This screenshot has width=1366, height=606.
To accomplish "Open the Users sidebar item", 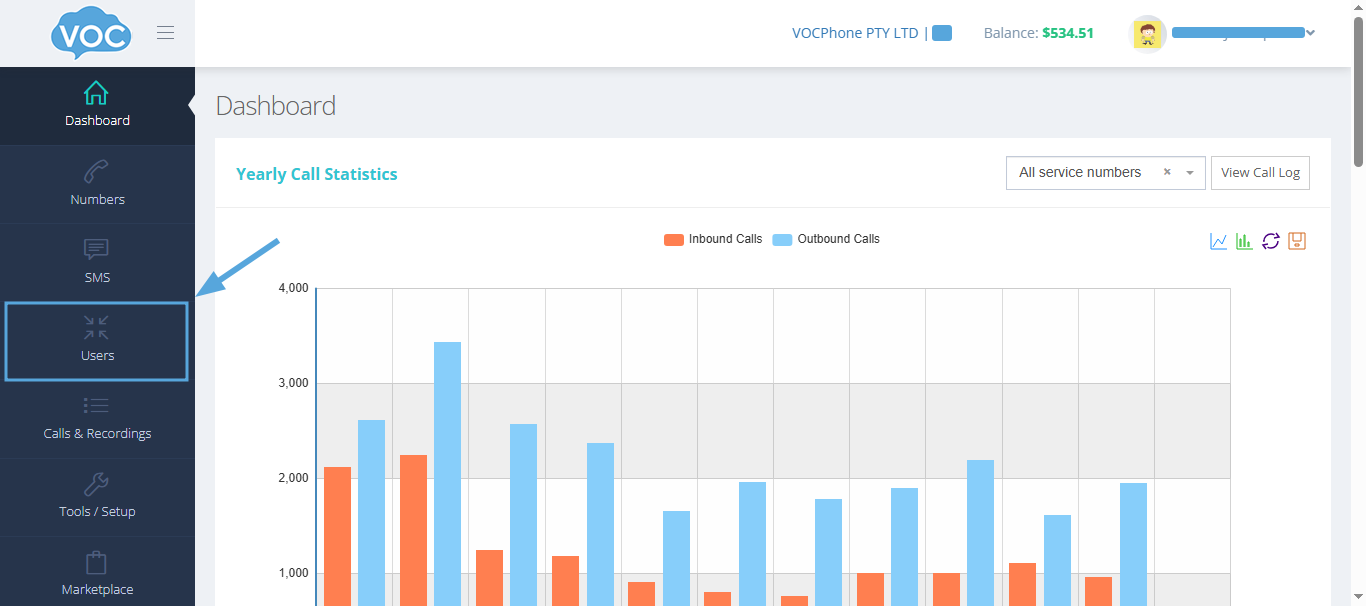I will (x=97, y=340).
